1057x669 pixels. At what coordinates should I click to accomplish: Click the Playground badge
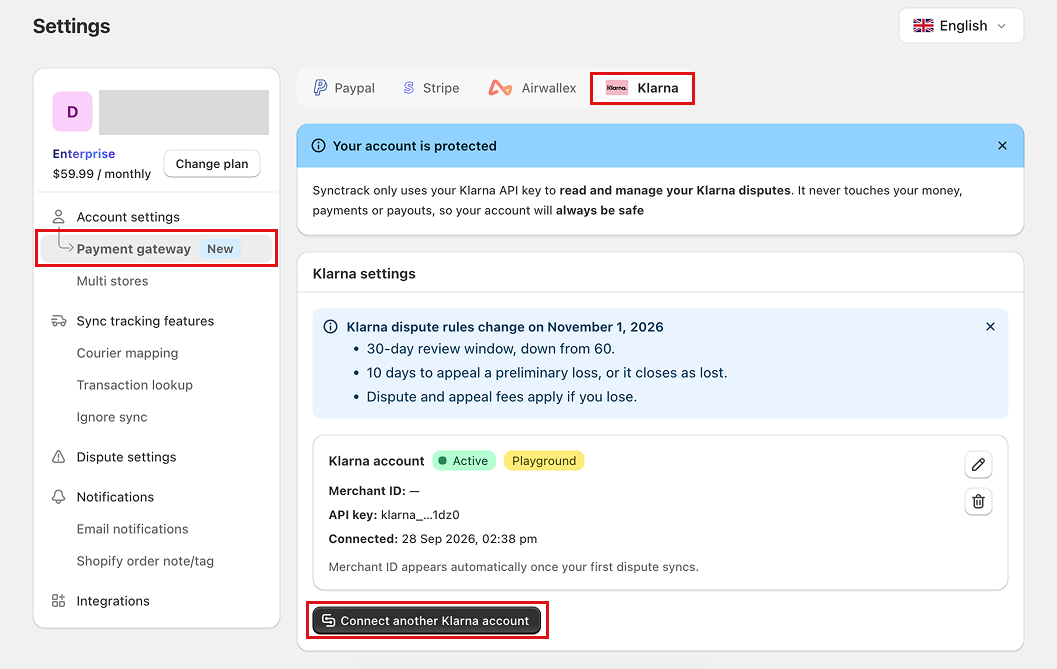point(544,461)
